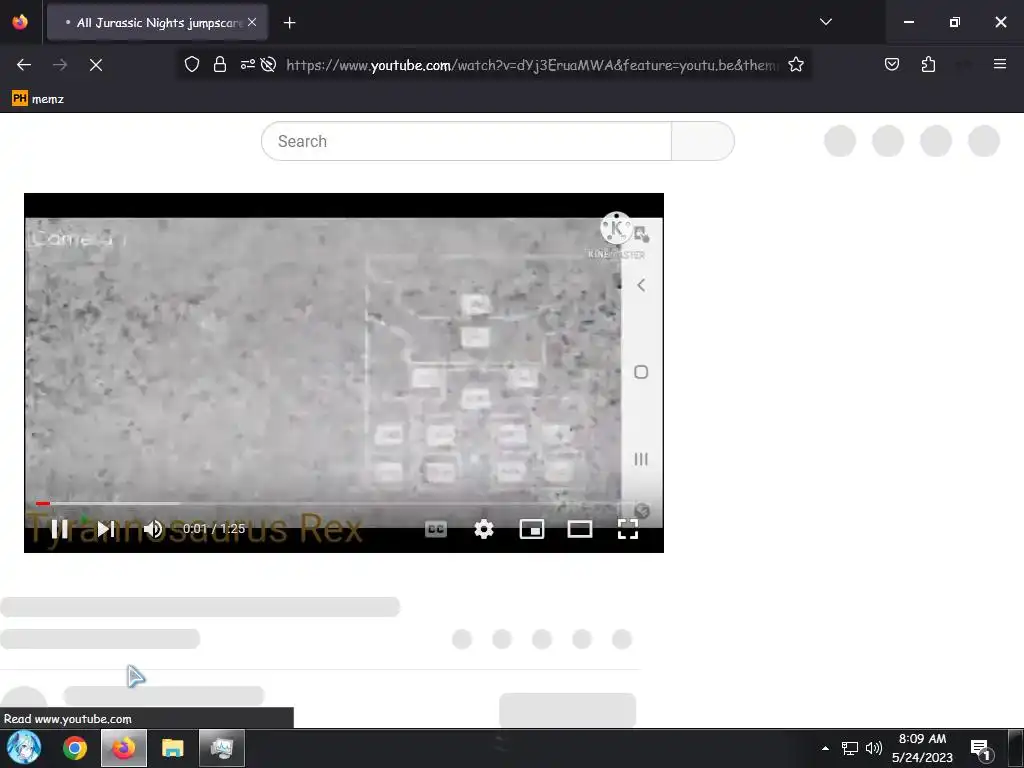
Task: Skip to the next video
Action: pos(106,529)
